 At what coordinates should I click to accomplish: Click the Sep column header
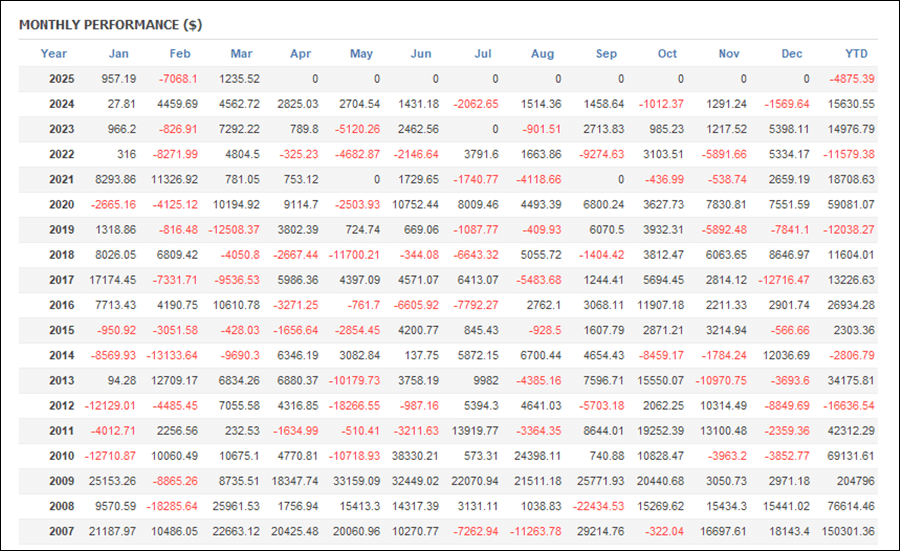(x=606, y=53)
